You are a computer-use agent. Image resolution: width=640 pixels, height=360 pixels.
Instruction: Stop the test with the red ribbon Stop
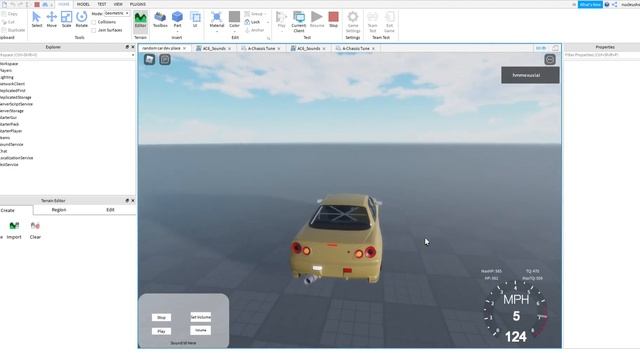click(x=333, y=20)
